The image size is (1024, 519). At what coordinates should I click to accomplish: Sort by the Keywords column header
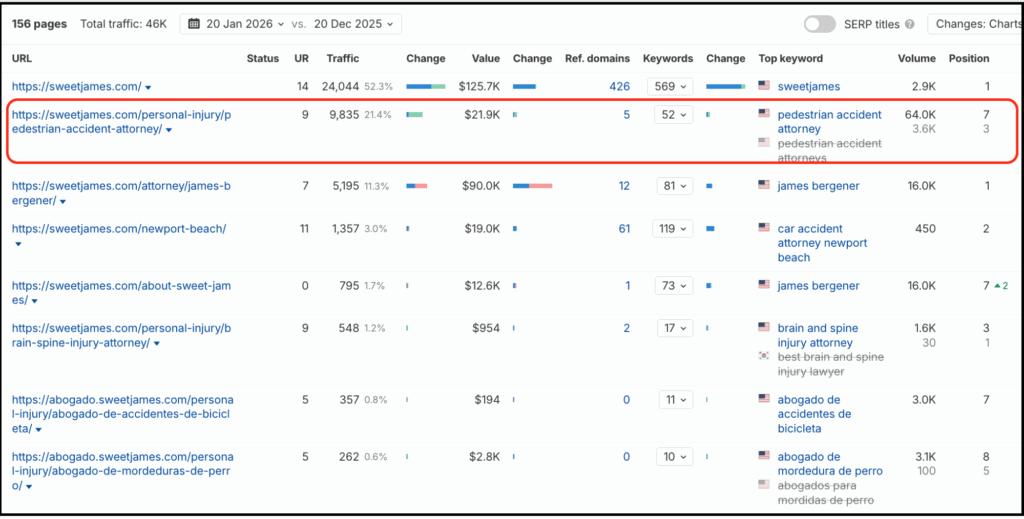(667, 58)
